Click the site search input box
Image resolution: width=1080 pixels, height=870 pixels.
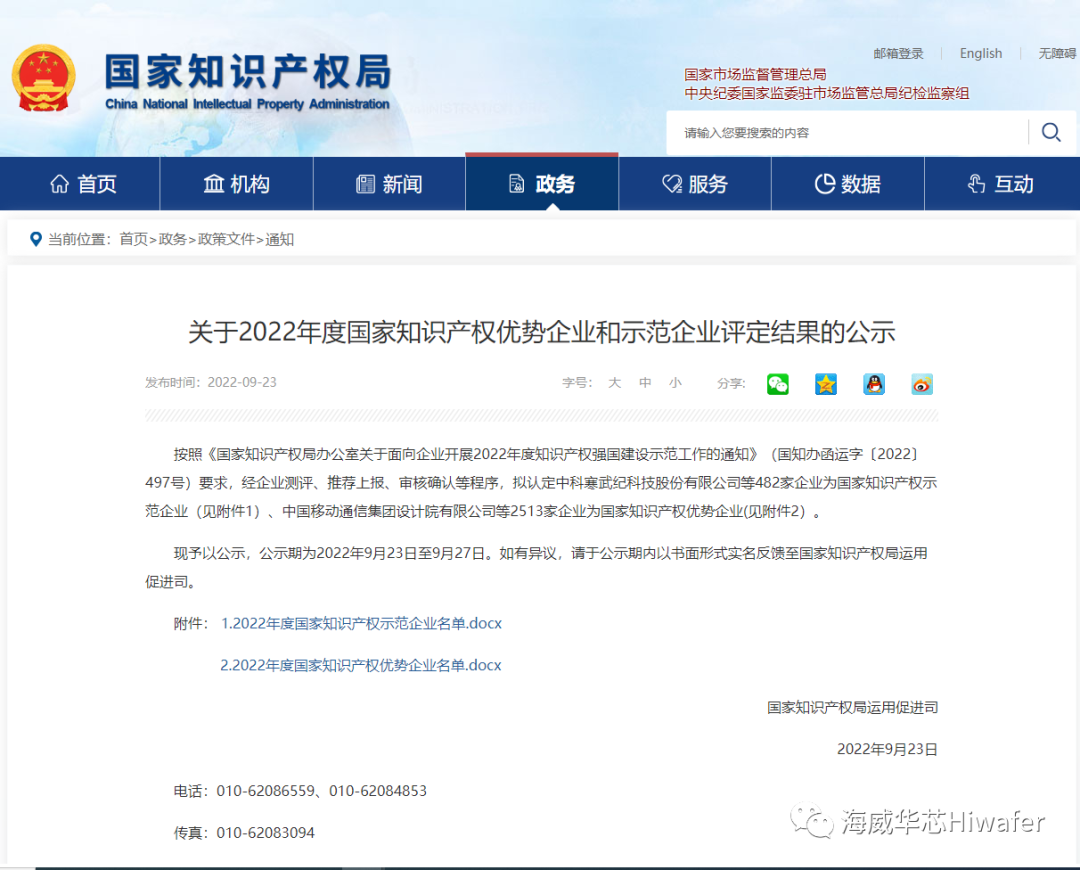click(x=845, y=133)
